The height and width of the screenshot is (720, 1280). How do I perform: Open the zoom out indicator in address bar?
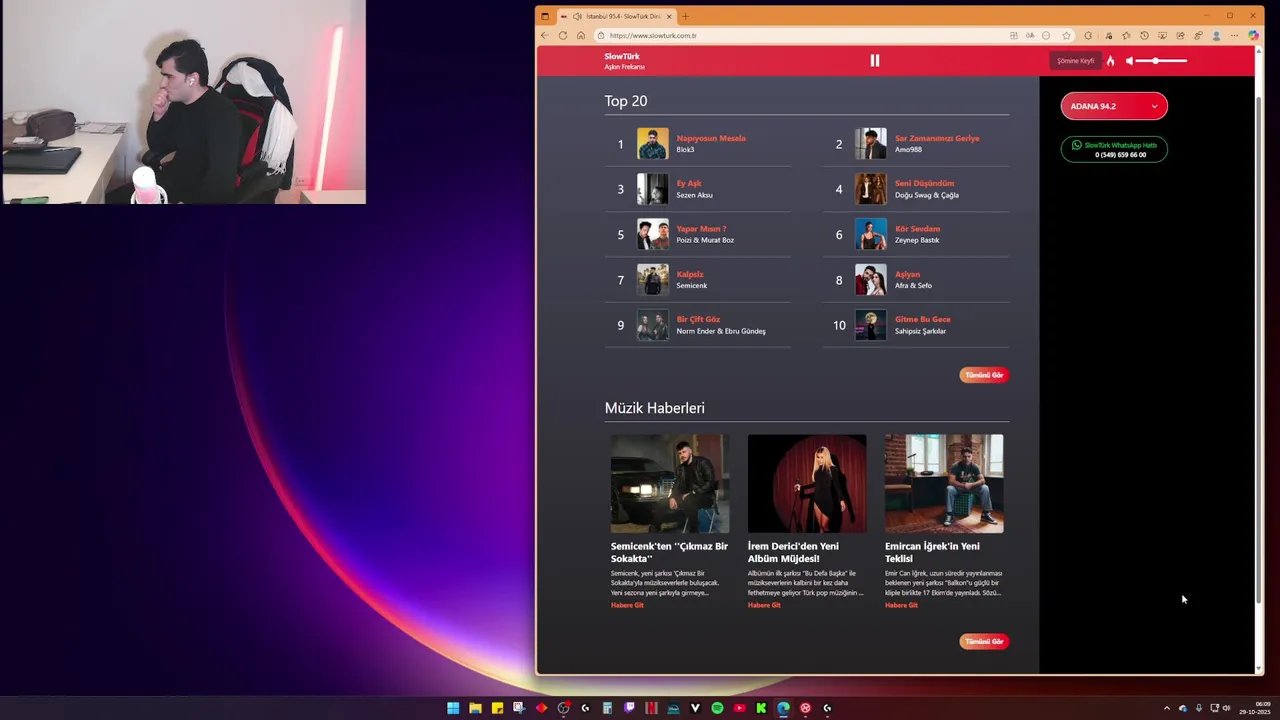click(1046, 35)
